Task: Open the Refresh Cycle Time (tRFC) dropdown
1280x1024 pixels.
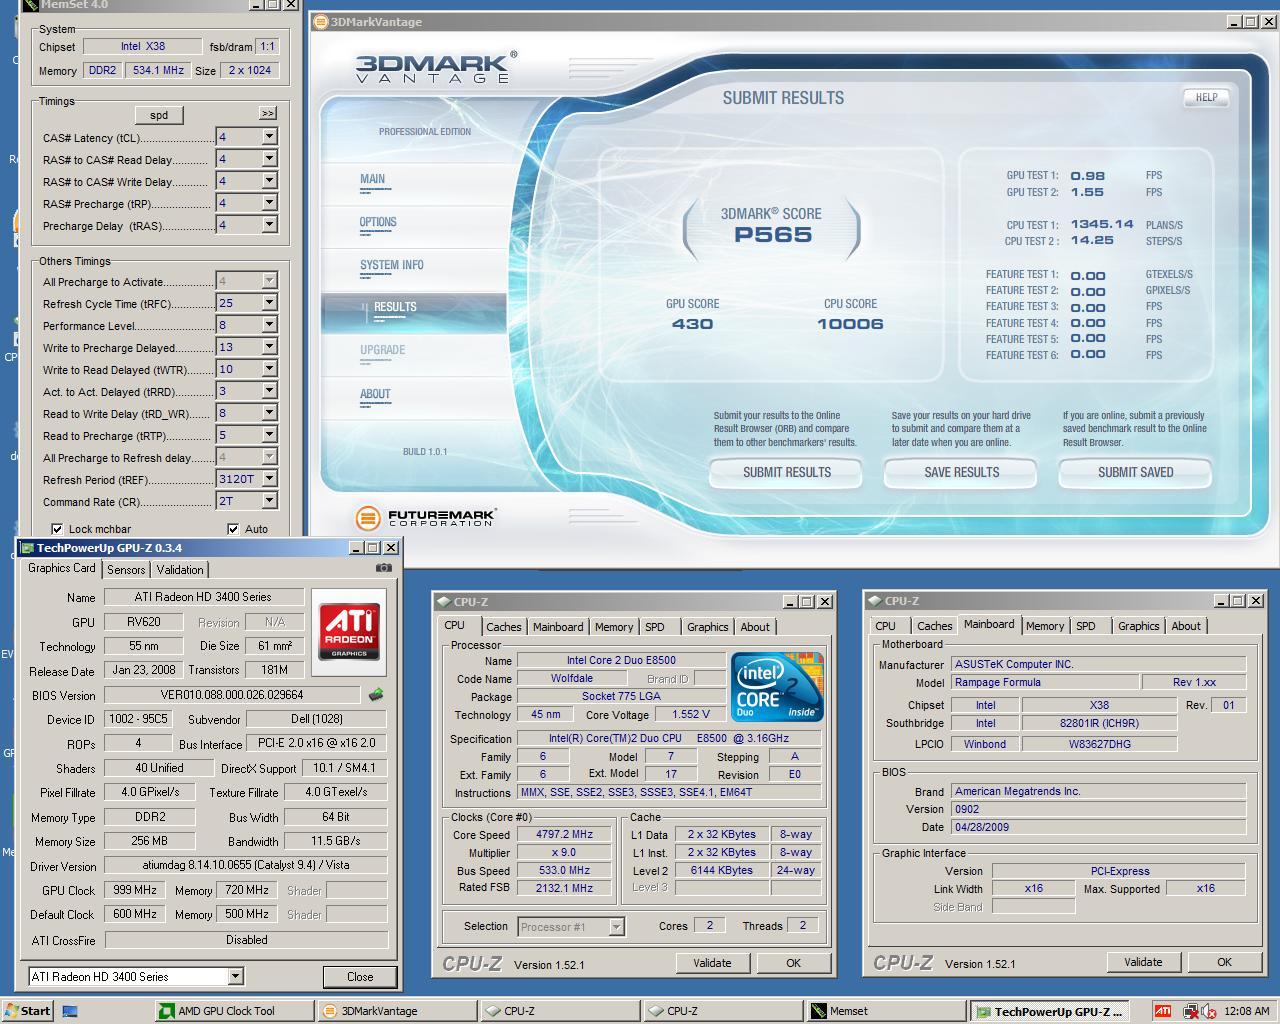Action: [x=269, y=303]
